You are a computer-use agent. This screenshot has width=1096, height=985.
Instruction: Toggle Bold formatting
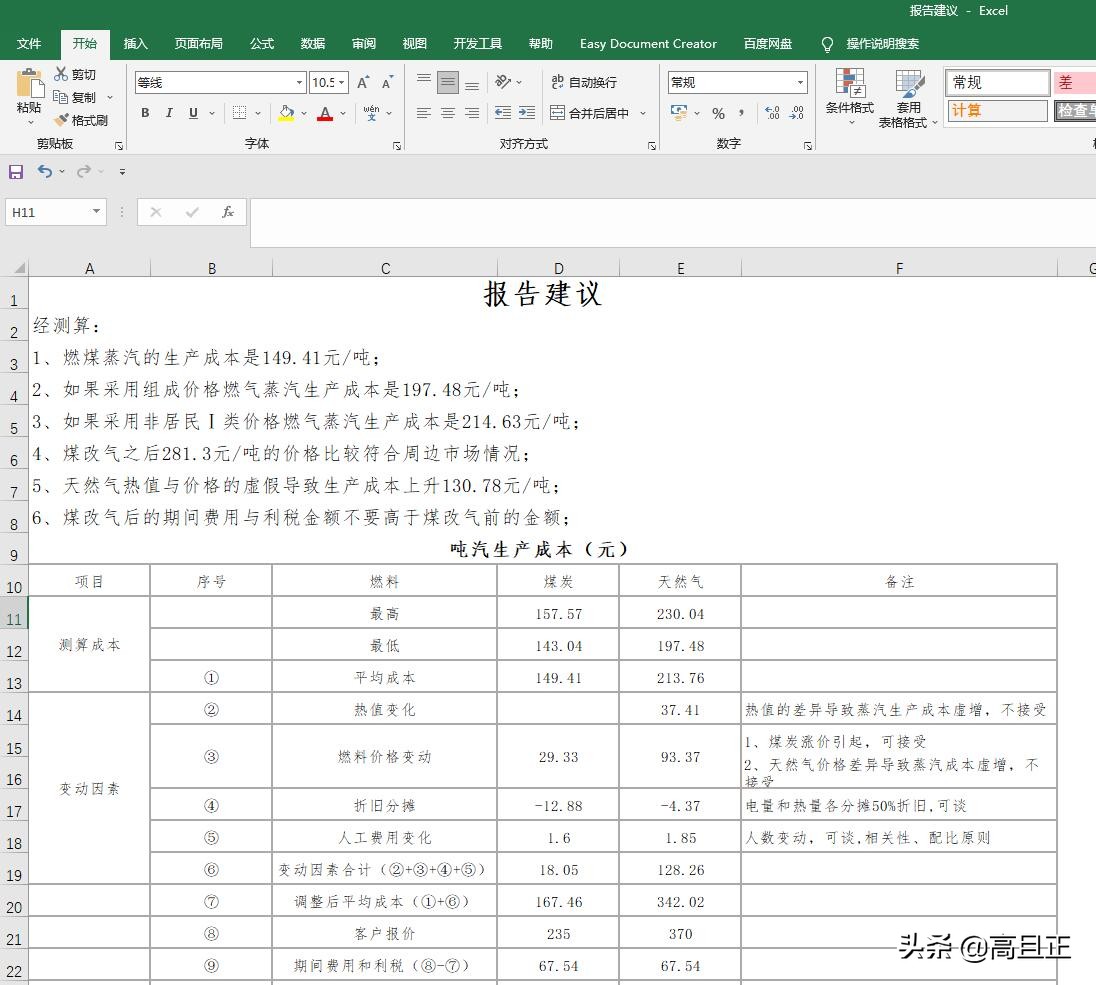point(144,113)
